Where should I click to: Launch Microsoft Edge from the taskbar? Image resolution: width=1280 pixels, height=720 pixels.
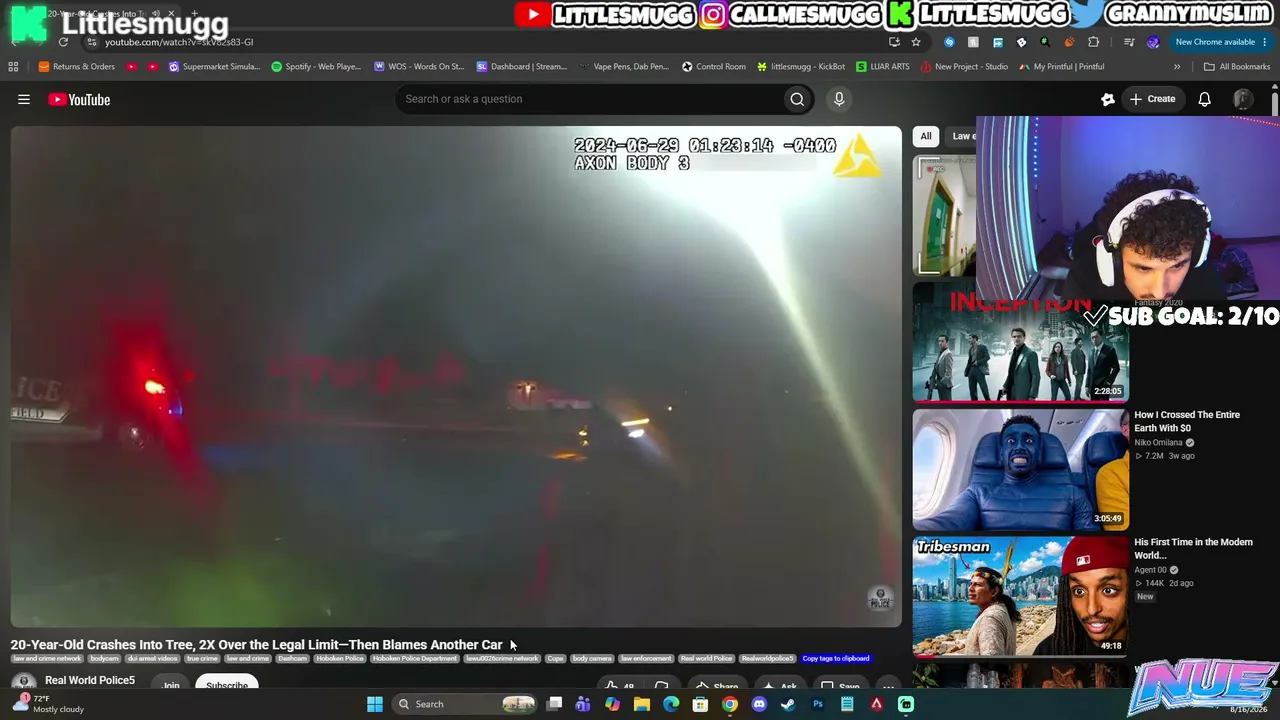(x=671, y=704)
